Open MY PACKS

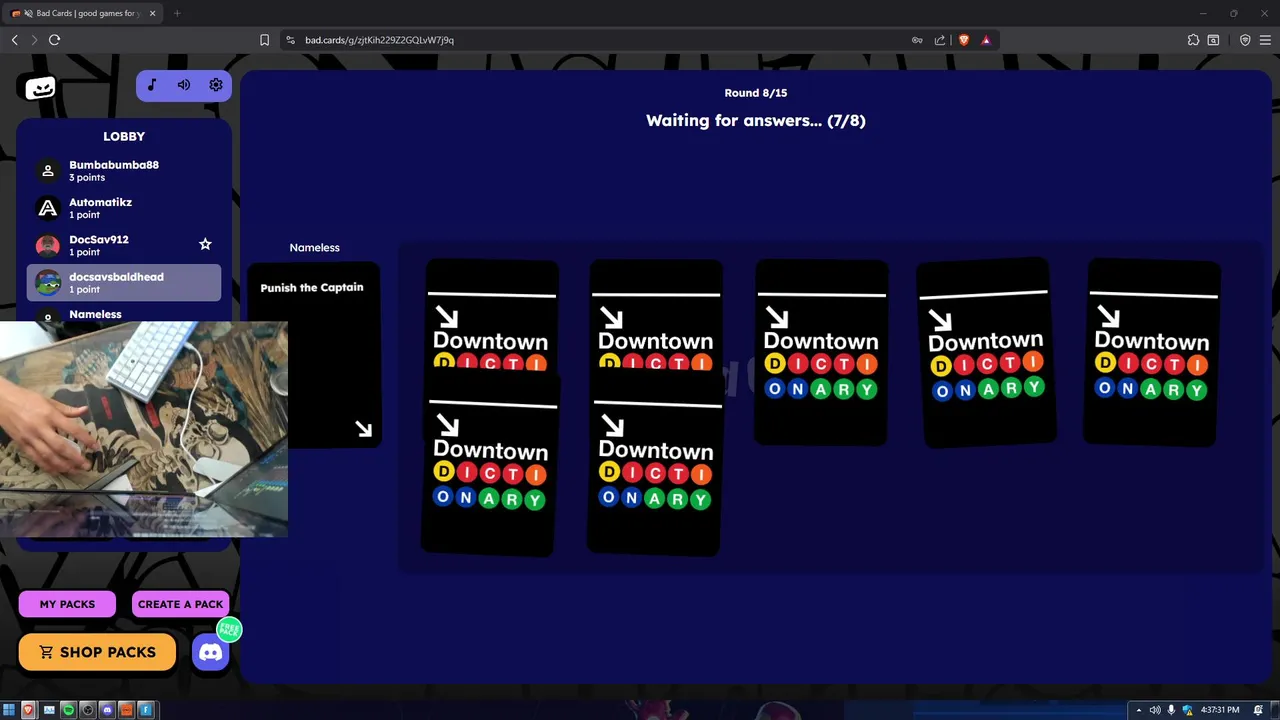coord(67,604)
